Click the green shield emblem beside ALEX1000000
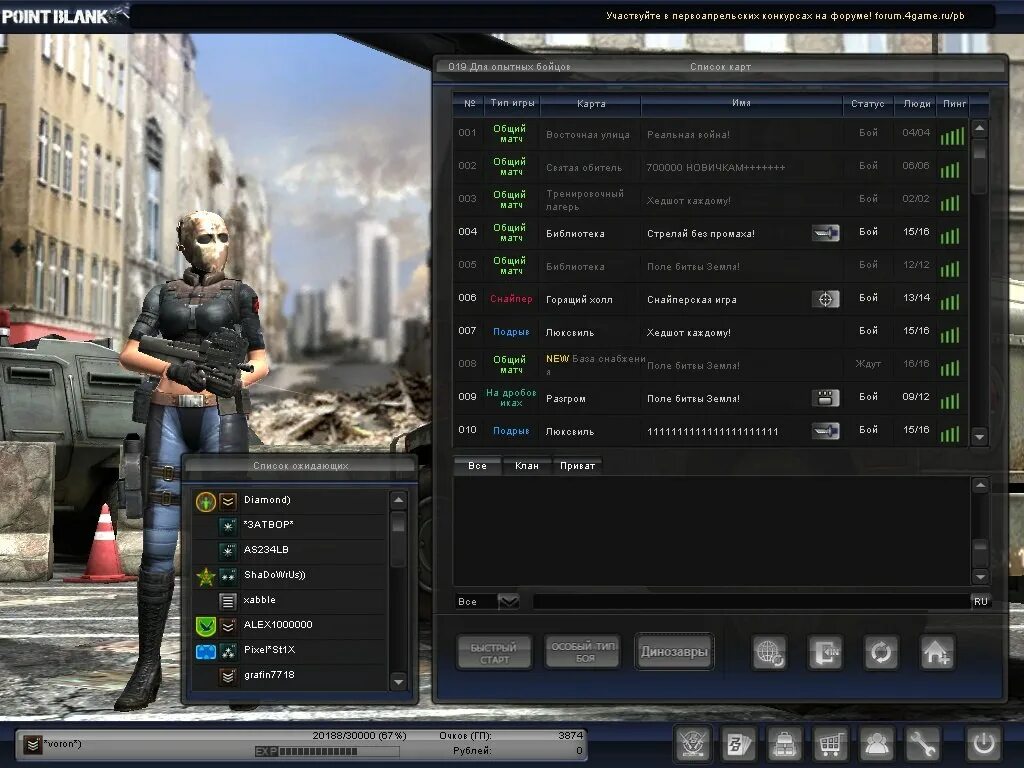This screenshot has height=768, width=1024. 206,626
